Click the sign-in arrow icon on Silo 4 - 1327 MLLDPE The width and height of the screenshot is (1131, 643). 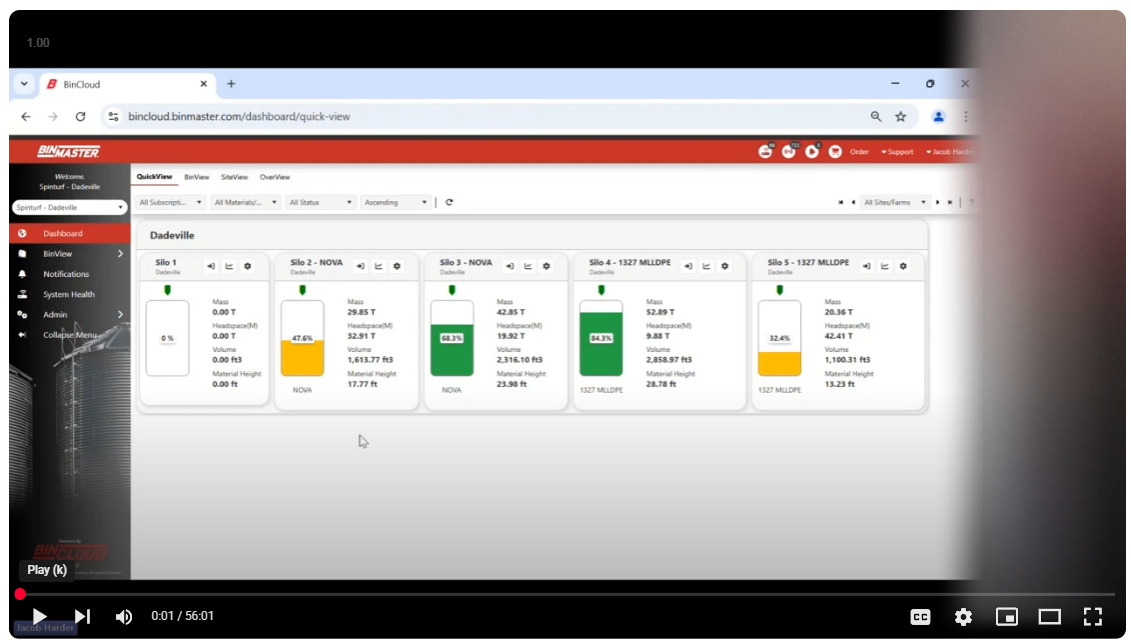pos(688,266)
